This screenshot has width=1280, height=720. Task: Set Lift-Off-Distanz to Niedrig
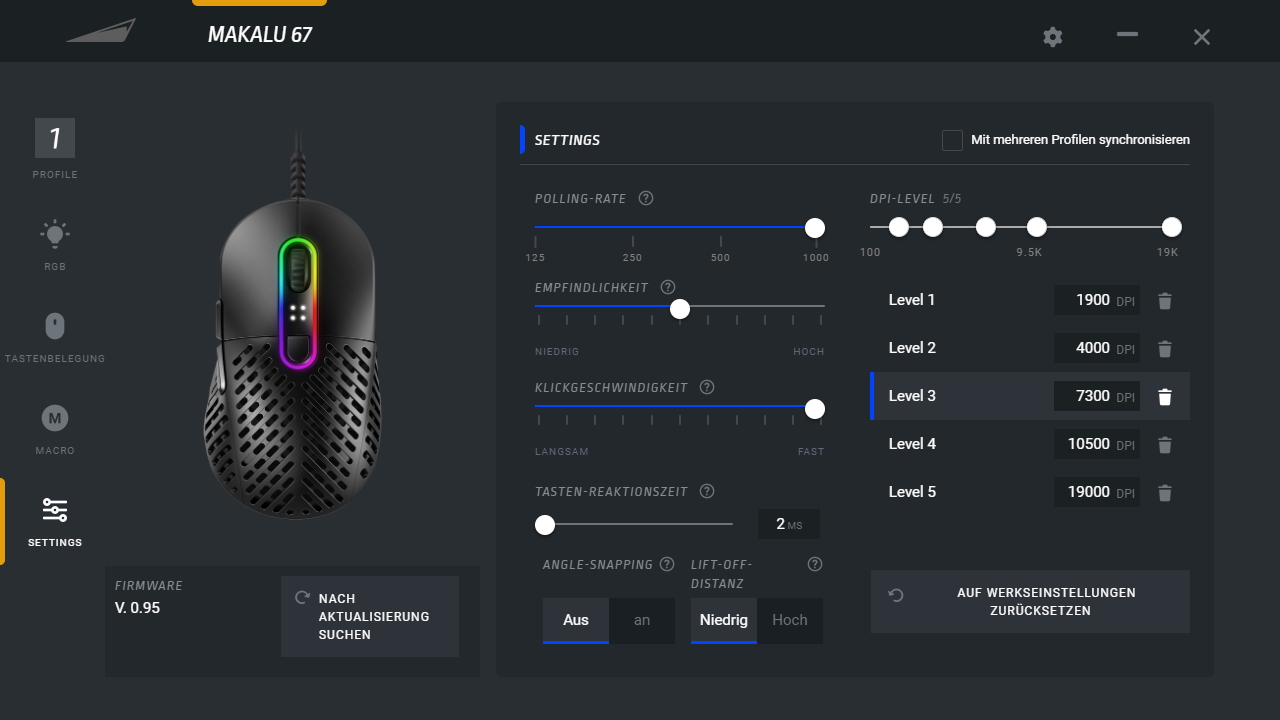pyautogui.click(x=724, y=621)
